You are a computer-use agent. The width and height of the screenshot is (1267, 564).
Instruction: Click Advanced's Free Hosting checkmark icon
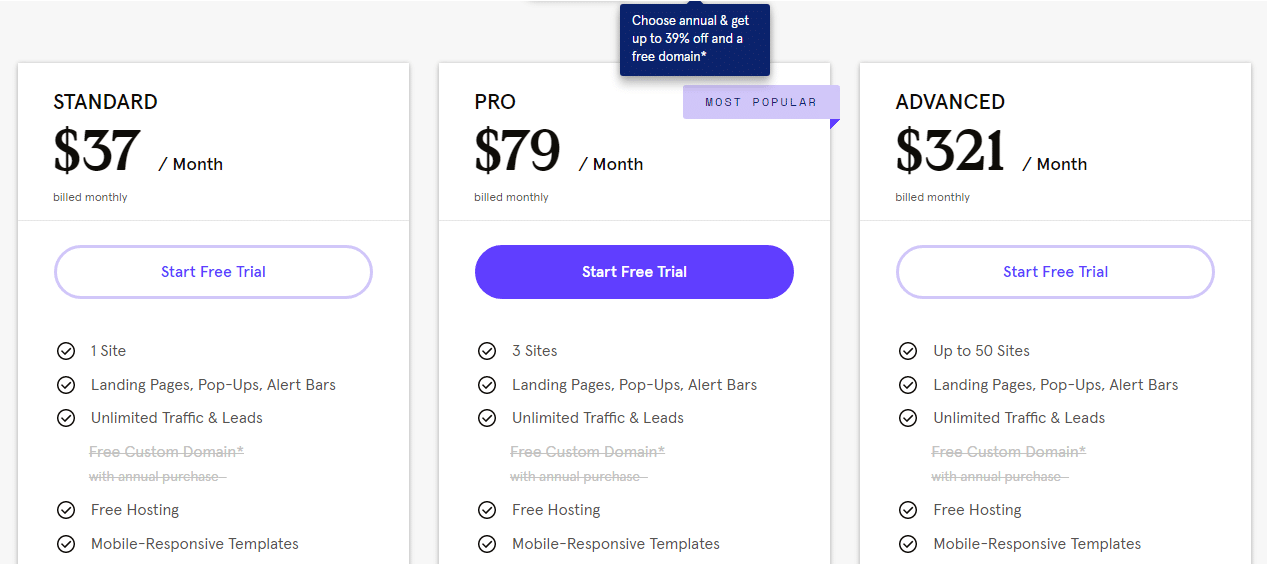tap(908, 510)
